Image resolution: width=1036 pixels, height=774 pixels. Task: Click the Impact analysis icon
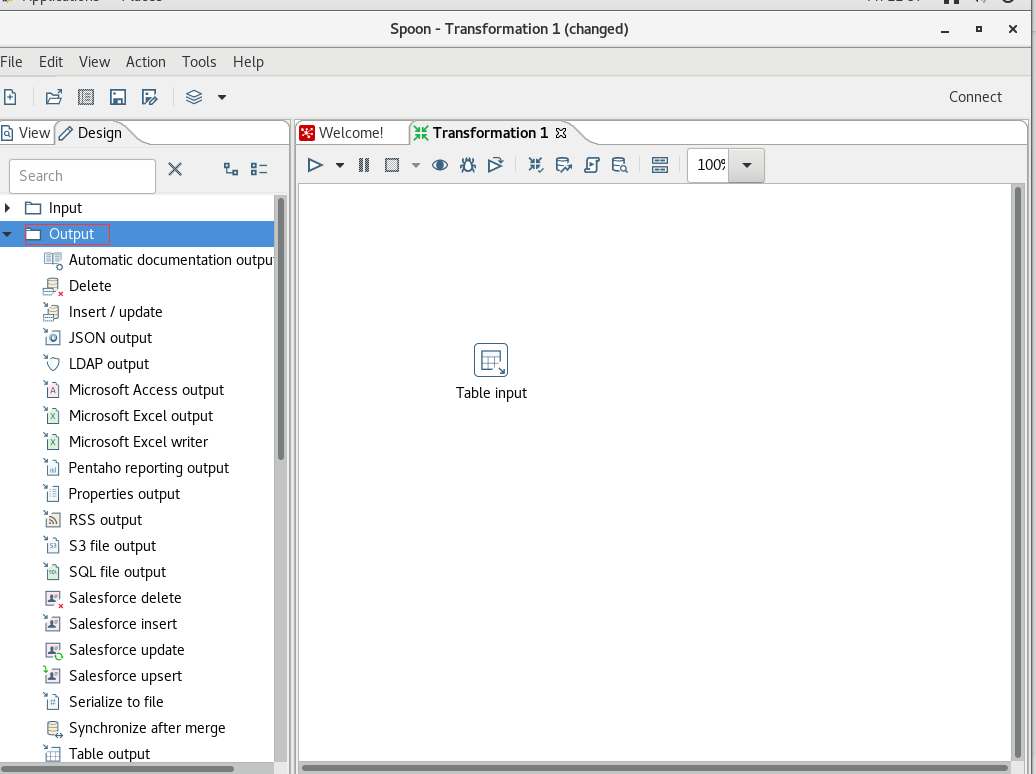pos(564,165)
